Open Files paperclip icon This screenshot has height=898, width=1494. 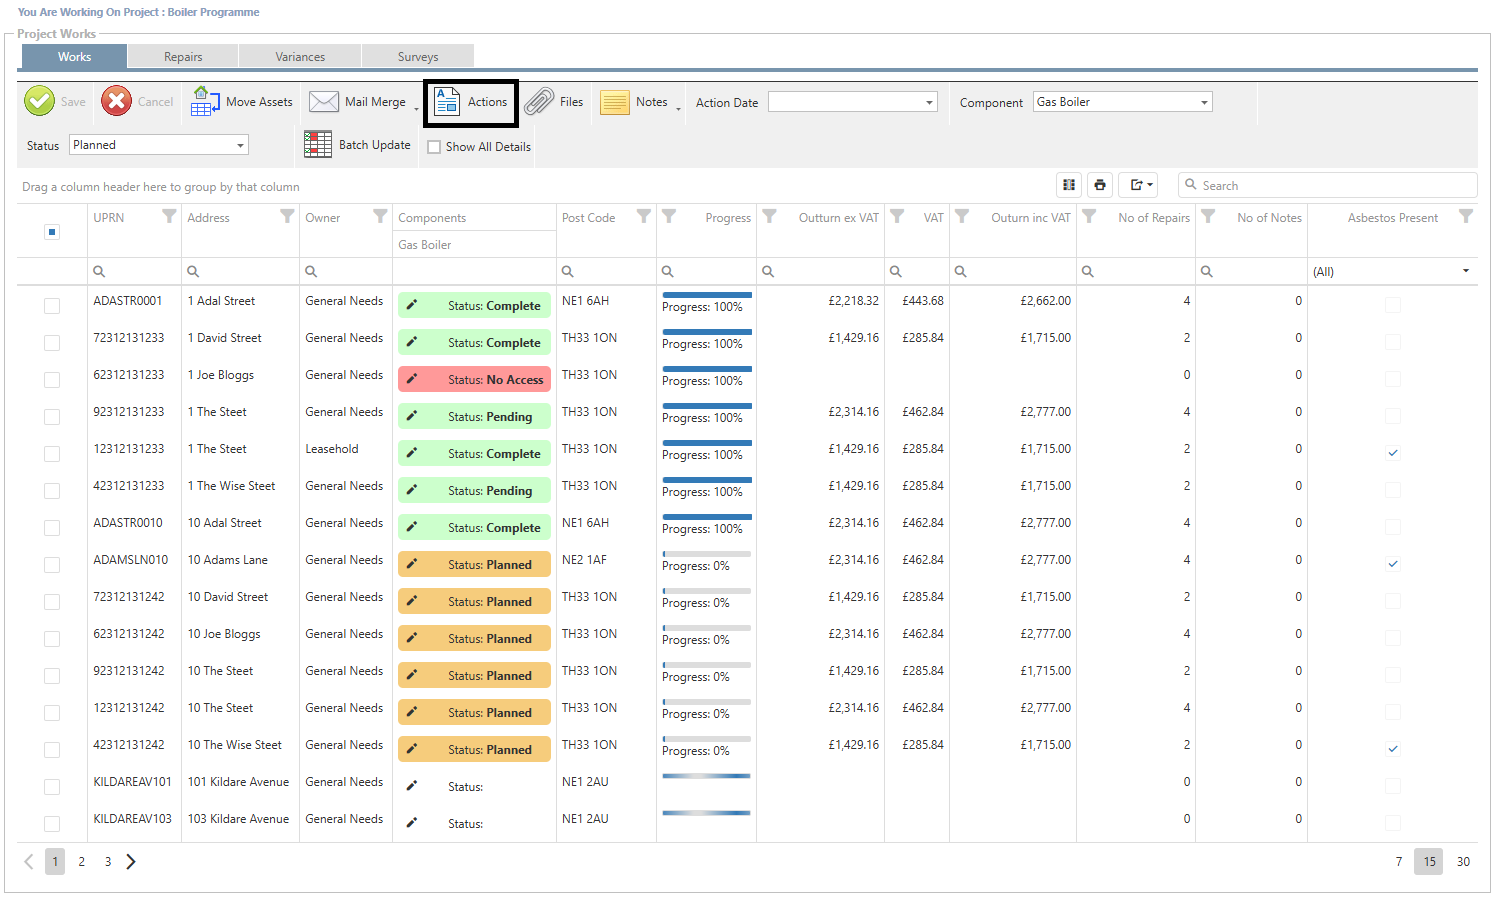(x=540, y=101)
